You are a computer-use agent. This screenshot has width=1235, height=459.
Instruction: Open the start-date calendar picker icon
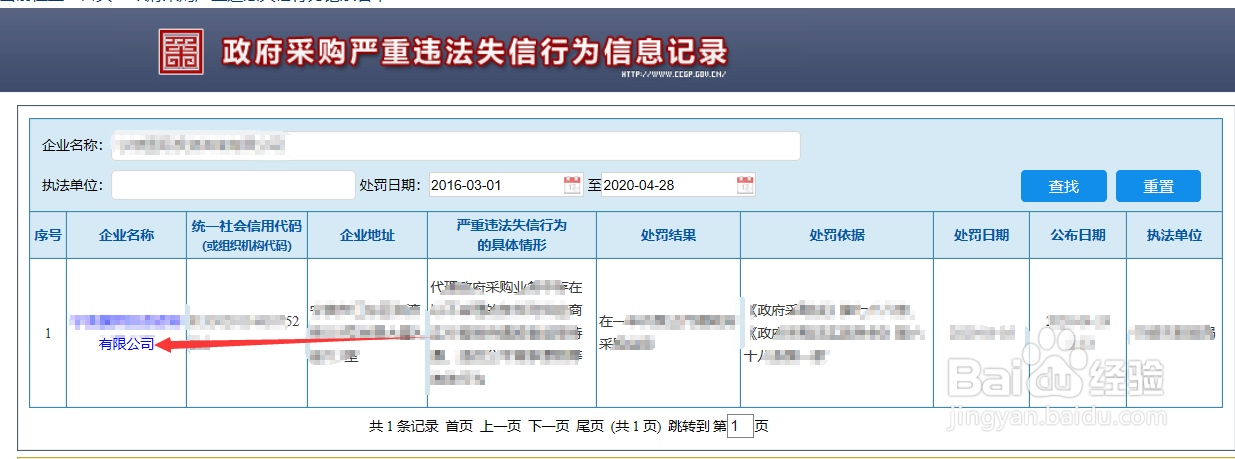pyautogui.click(x=572, y=185)
